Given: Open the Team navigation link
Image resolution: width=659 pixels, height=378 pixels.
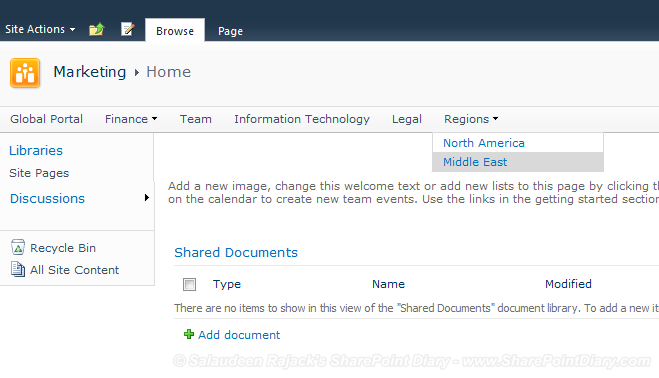Looking at the screenshot, I should pyautogui.click(x=196, y=119).
